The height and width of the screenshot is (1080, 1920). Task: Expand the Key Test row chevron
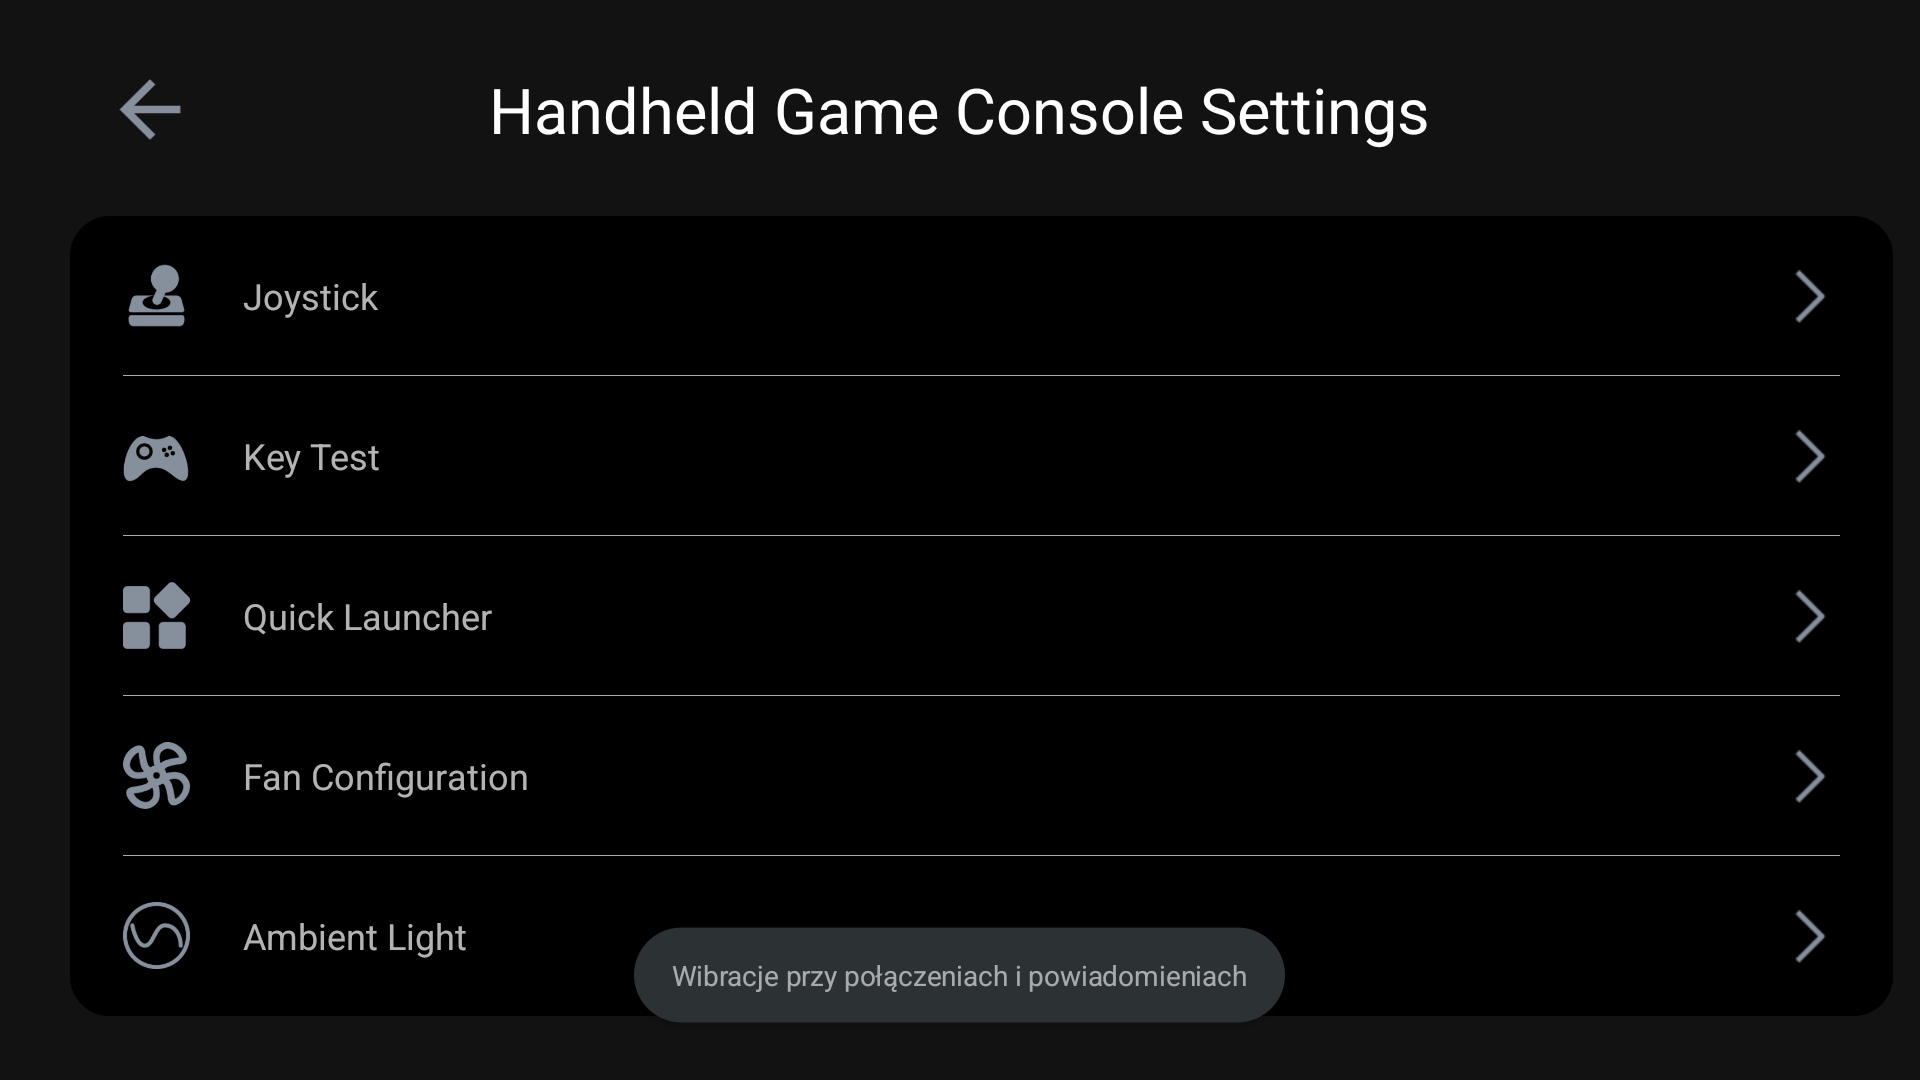pos(1809,457)
